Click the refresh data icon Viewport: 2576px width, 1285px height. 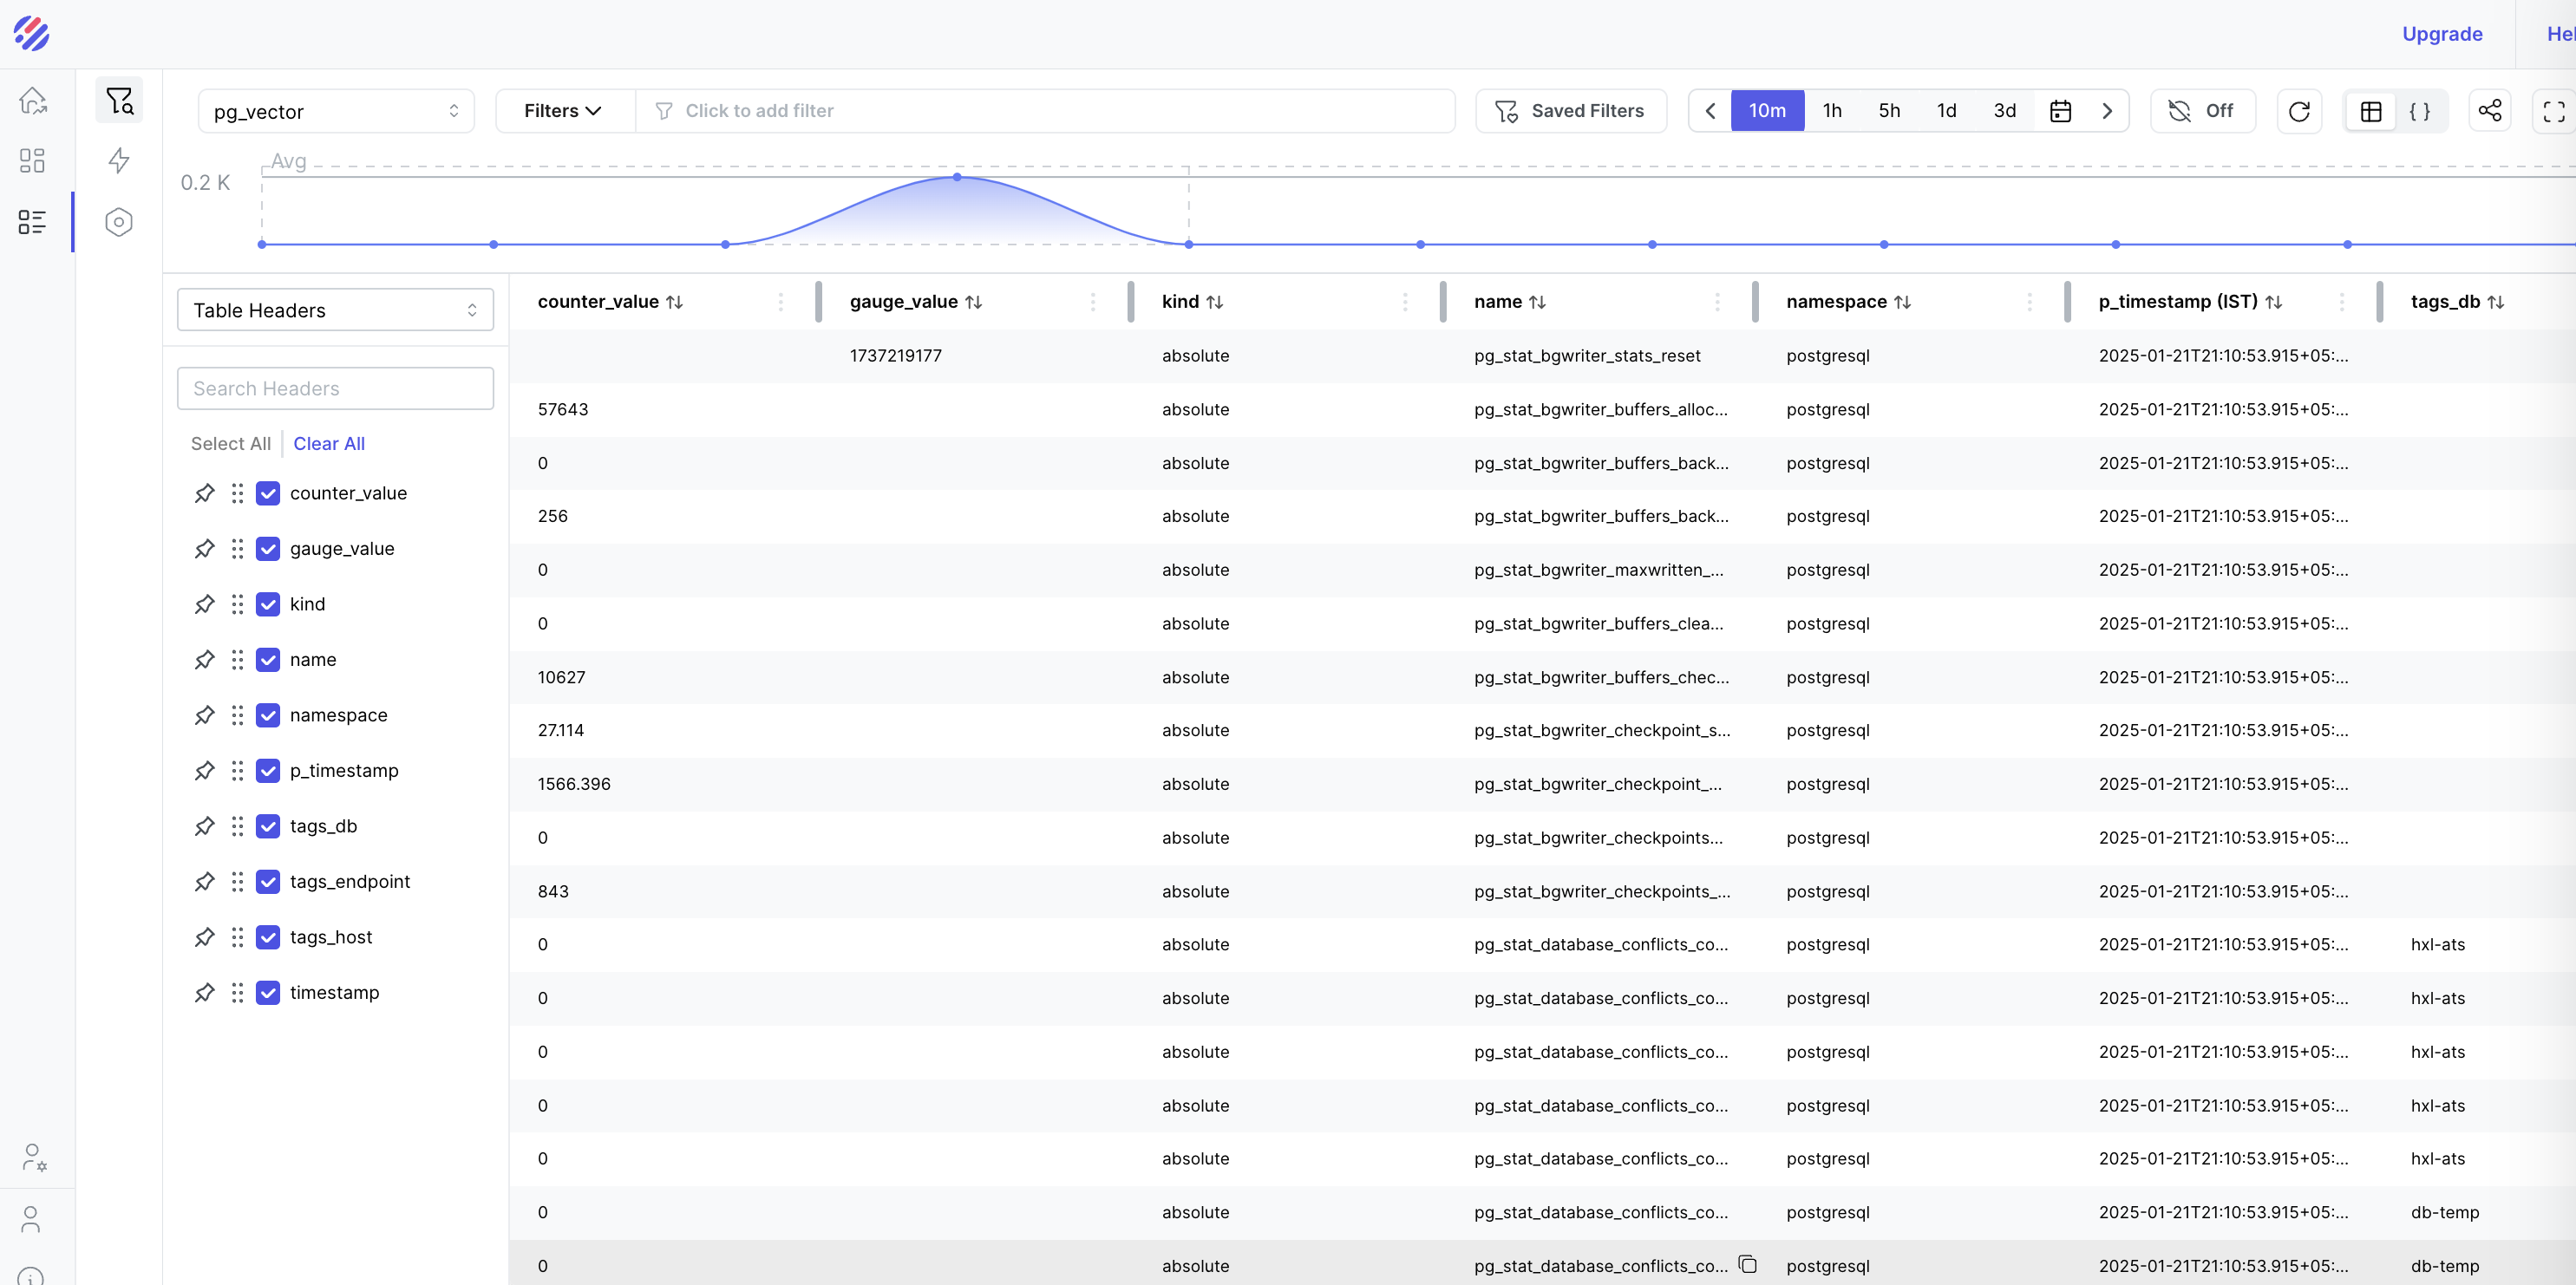click(2298, 111)
